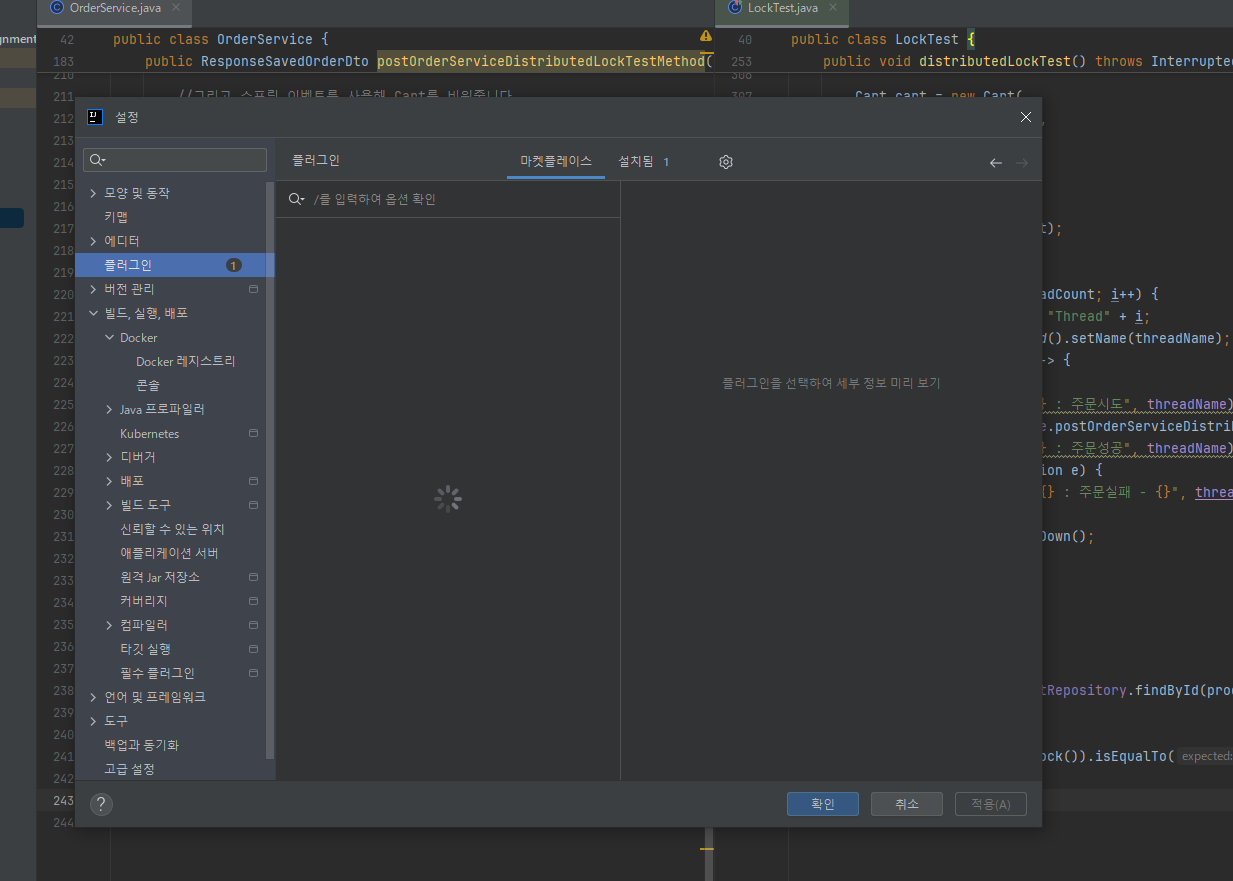Click the class icon on the OrderService.java tab
This screenshot has height=881, width=1233.
coord(56,8)
